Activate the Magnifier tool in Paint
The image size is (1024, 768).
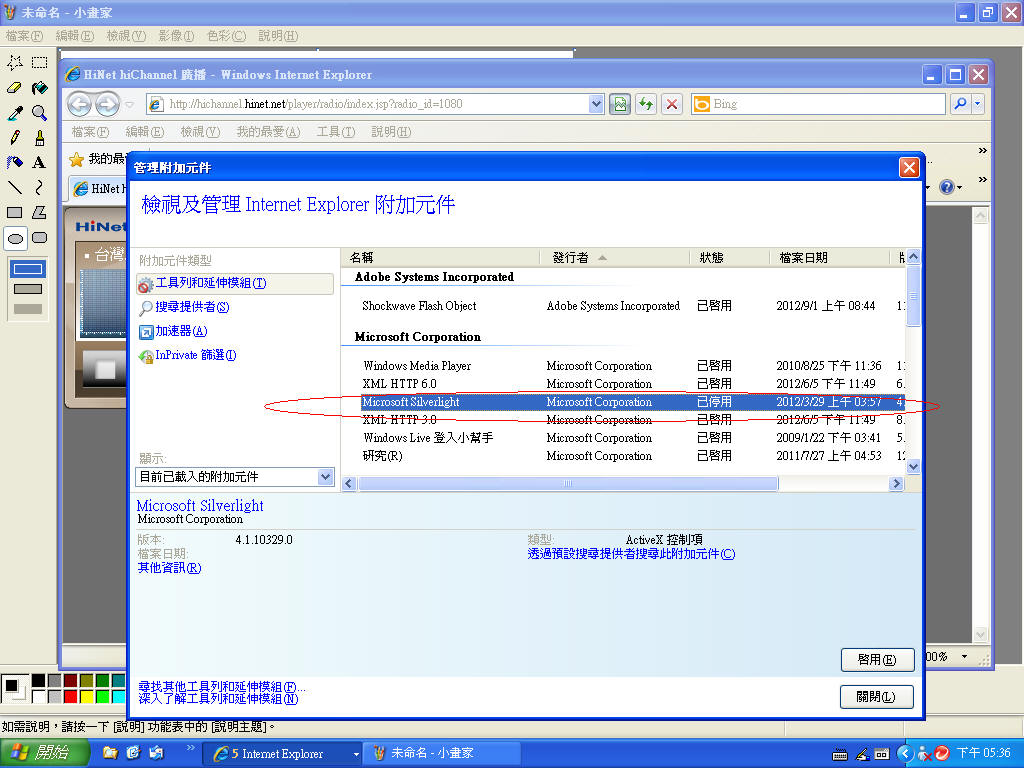point(40,113)
